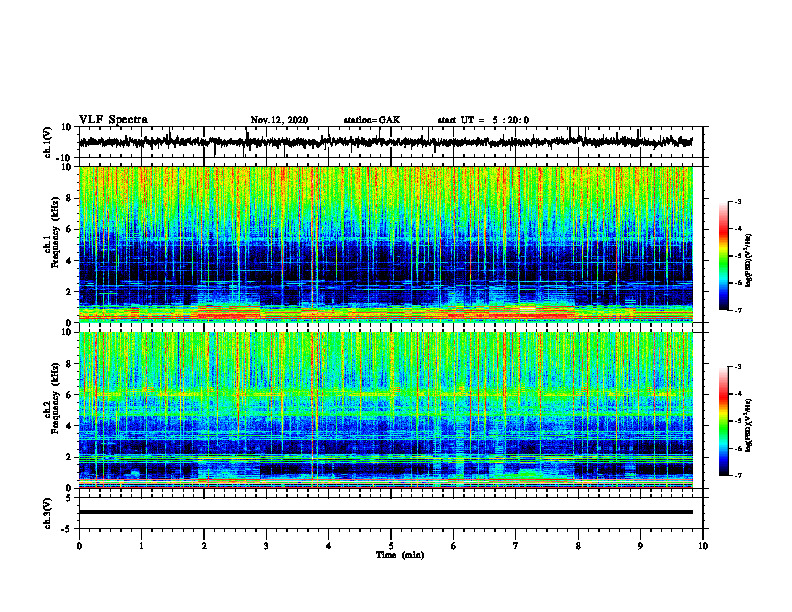792x612 pixels.
Task: Click time axis tick label "4"
Action: (329, 546)
